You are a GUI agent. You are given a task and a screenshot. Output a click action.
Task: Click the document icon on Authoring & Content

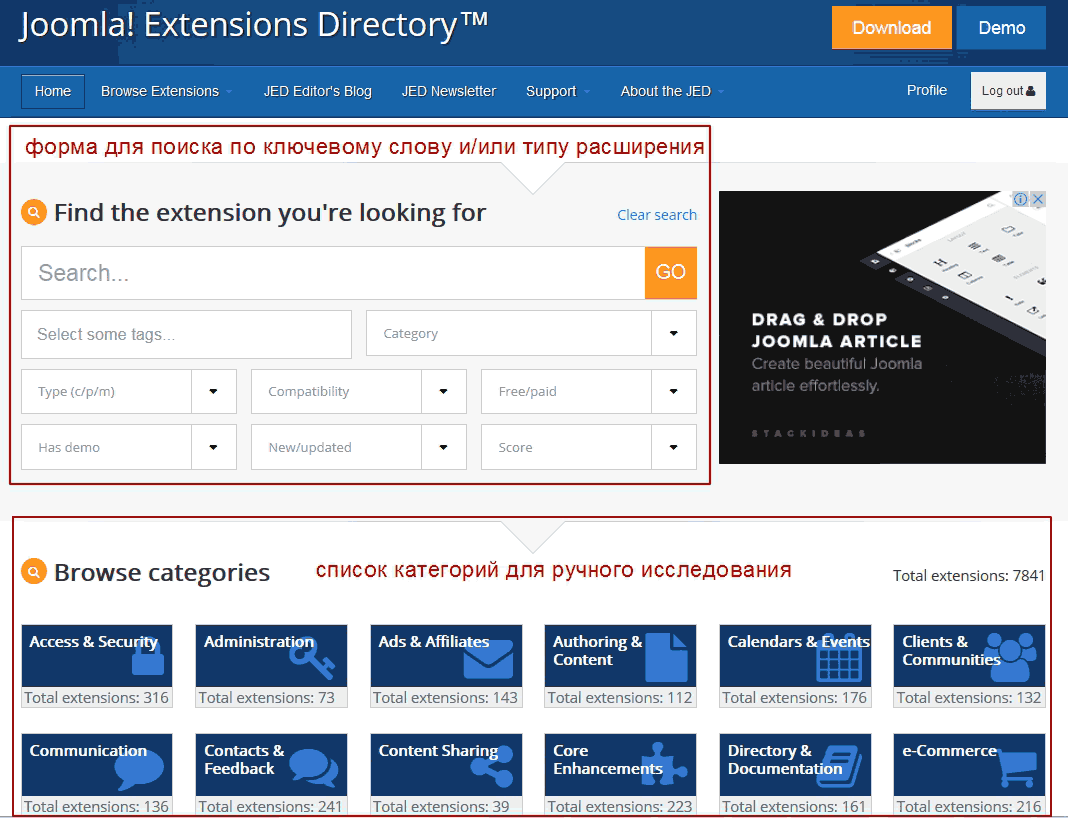click(666, 657)
